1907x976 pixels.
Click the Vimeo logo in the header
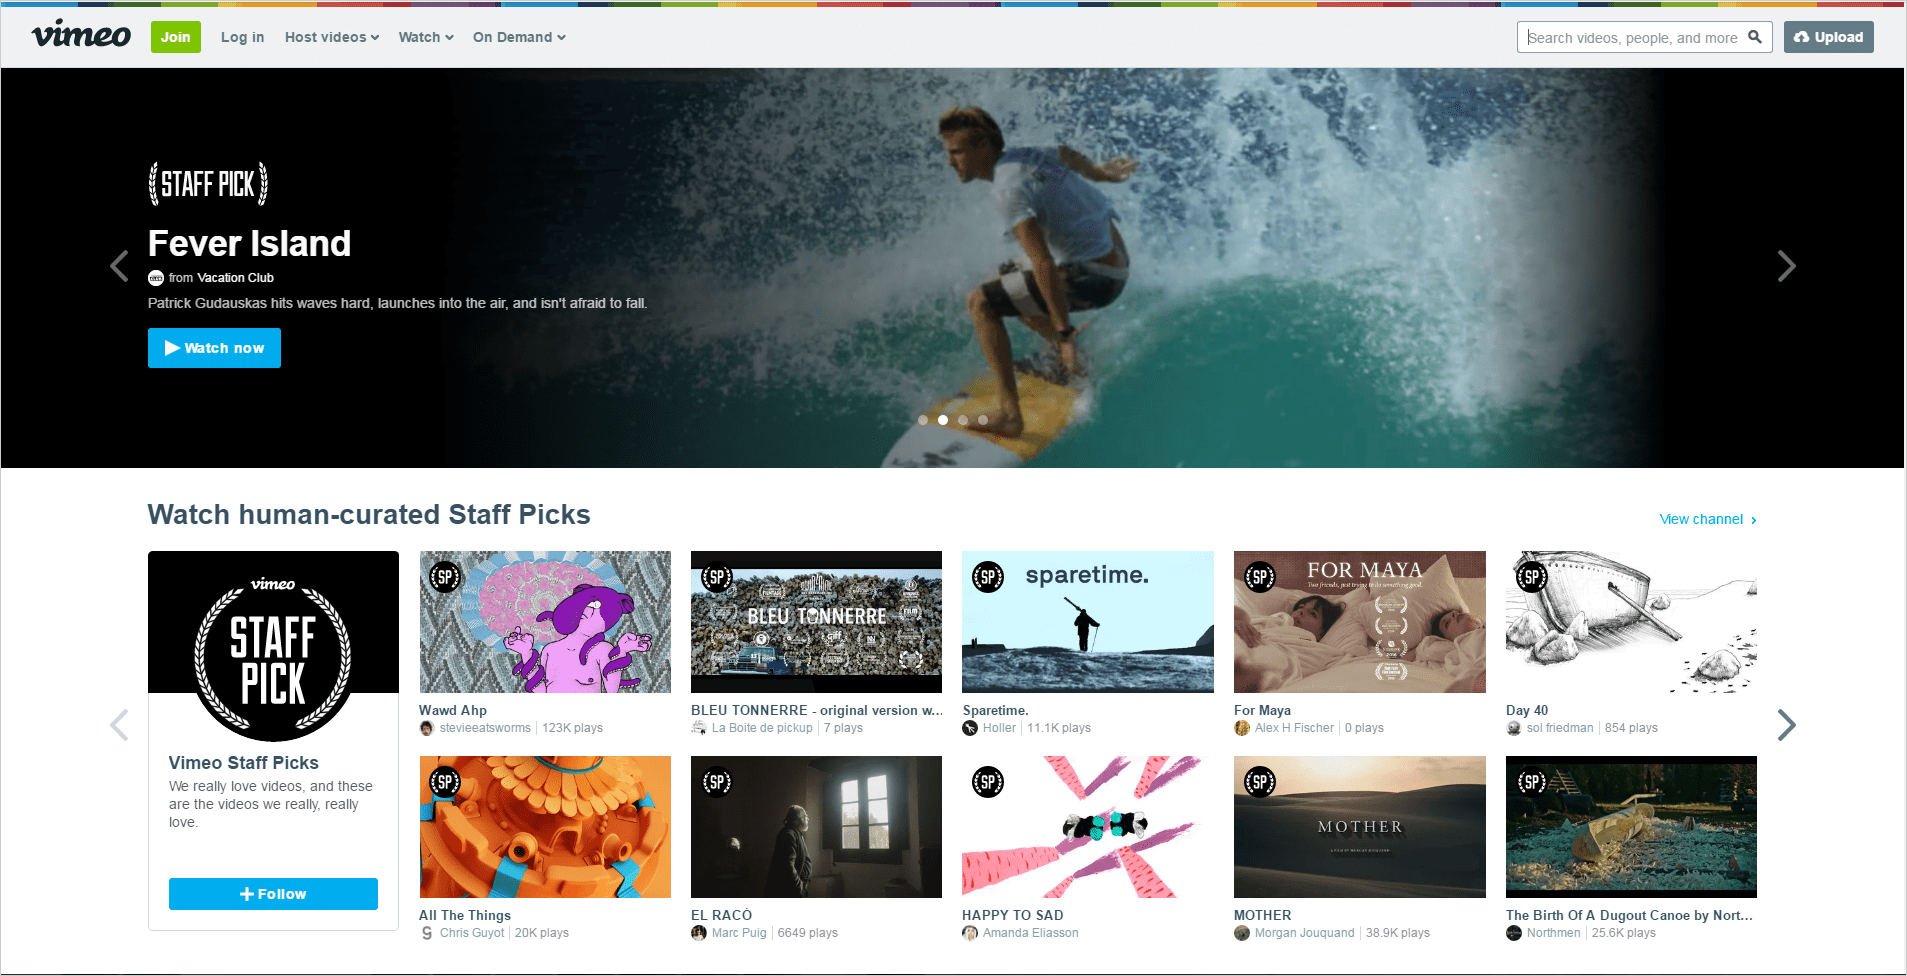point(81,36)
